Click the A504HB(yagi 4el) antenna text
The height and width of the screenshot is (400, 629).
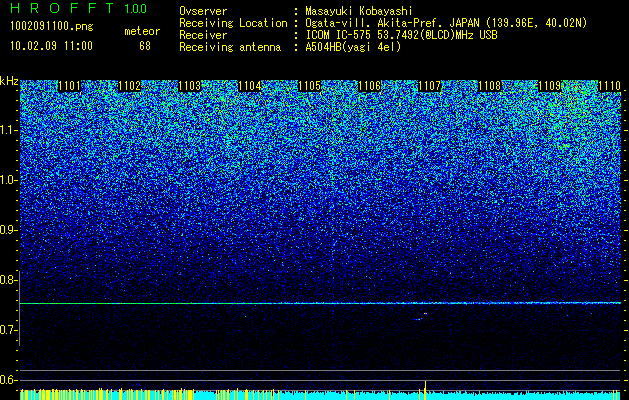point(353,47)
